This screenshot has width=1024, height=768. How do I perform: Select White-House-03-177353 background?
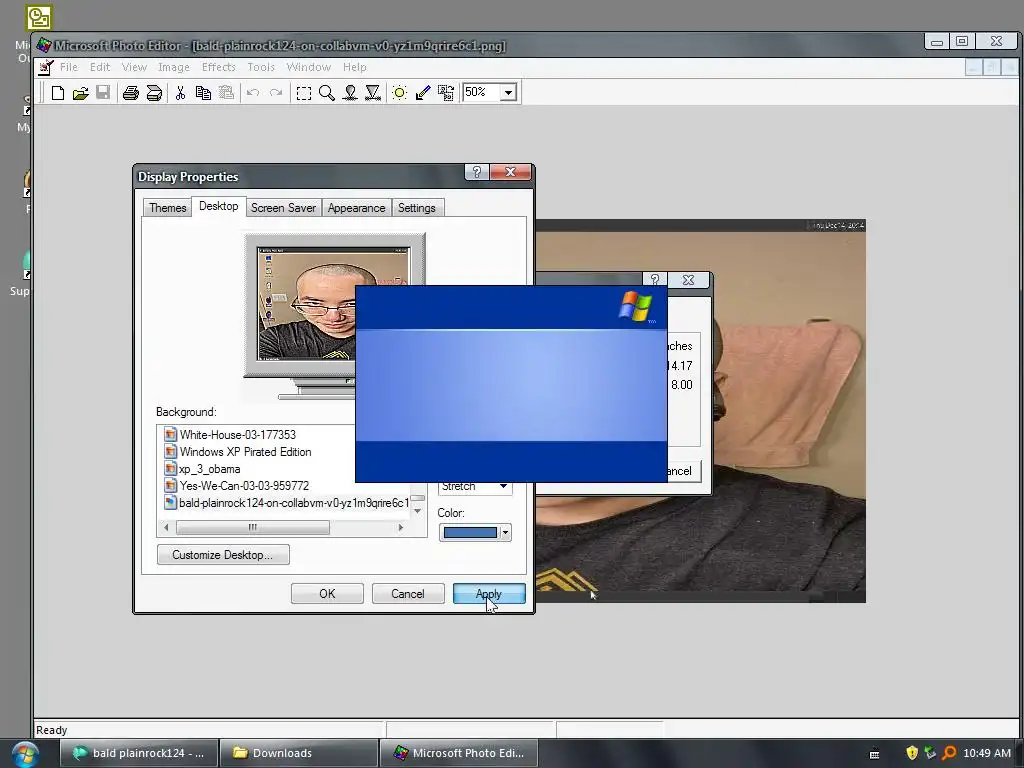[238, 434]
